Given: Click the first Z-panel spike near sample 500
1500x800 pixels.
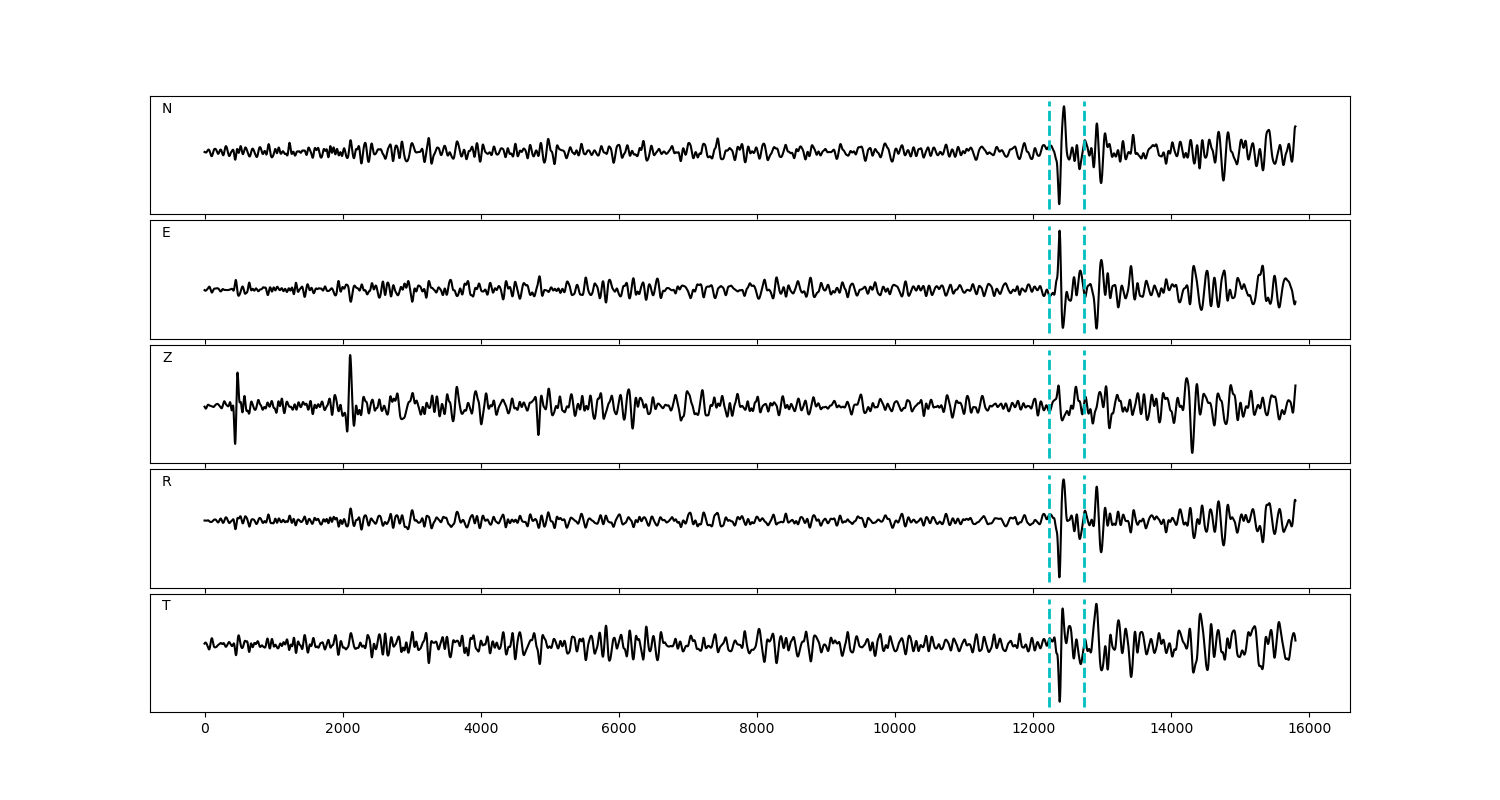Looking at the screenshot, I should (237, 376).
